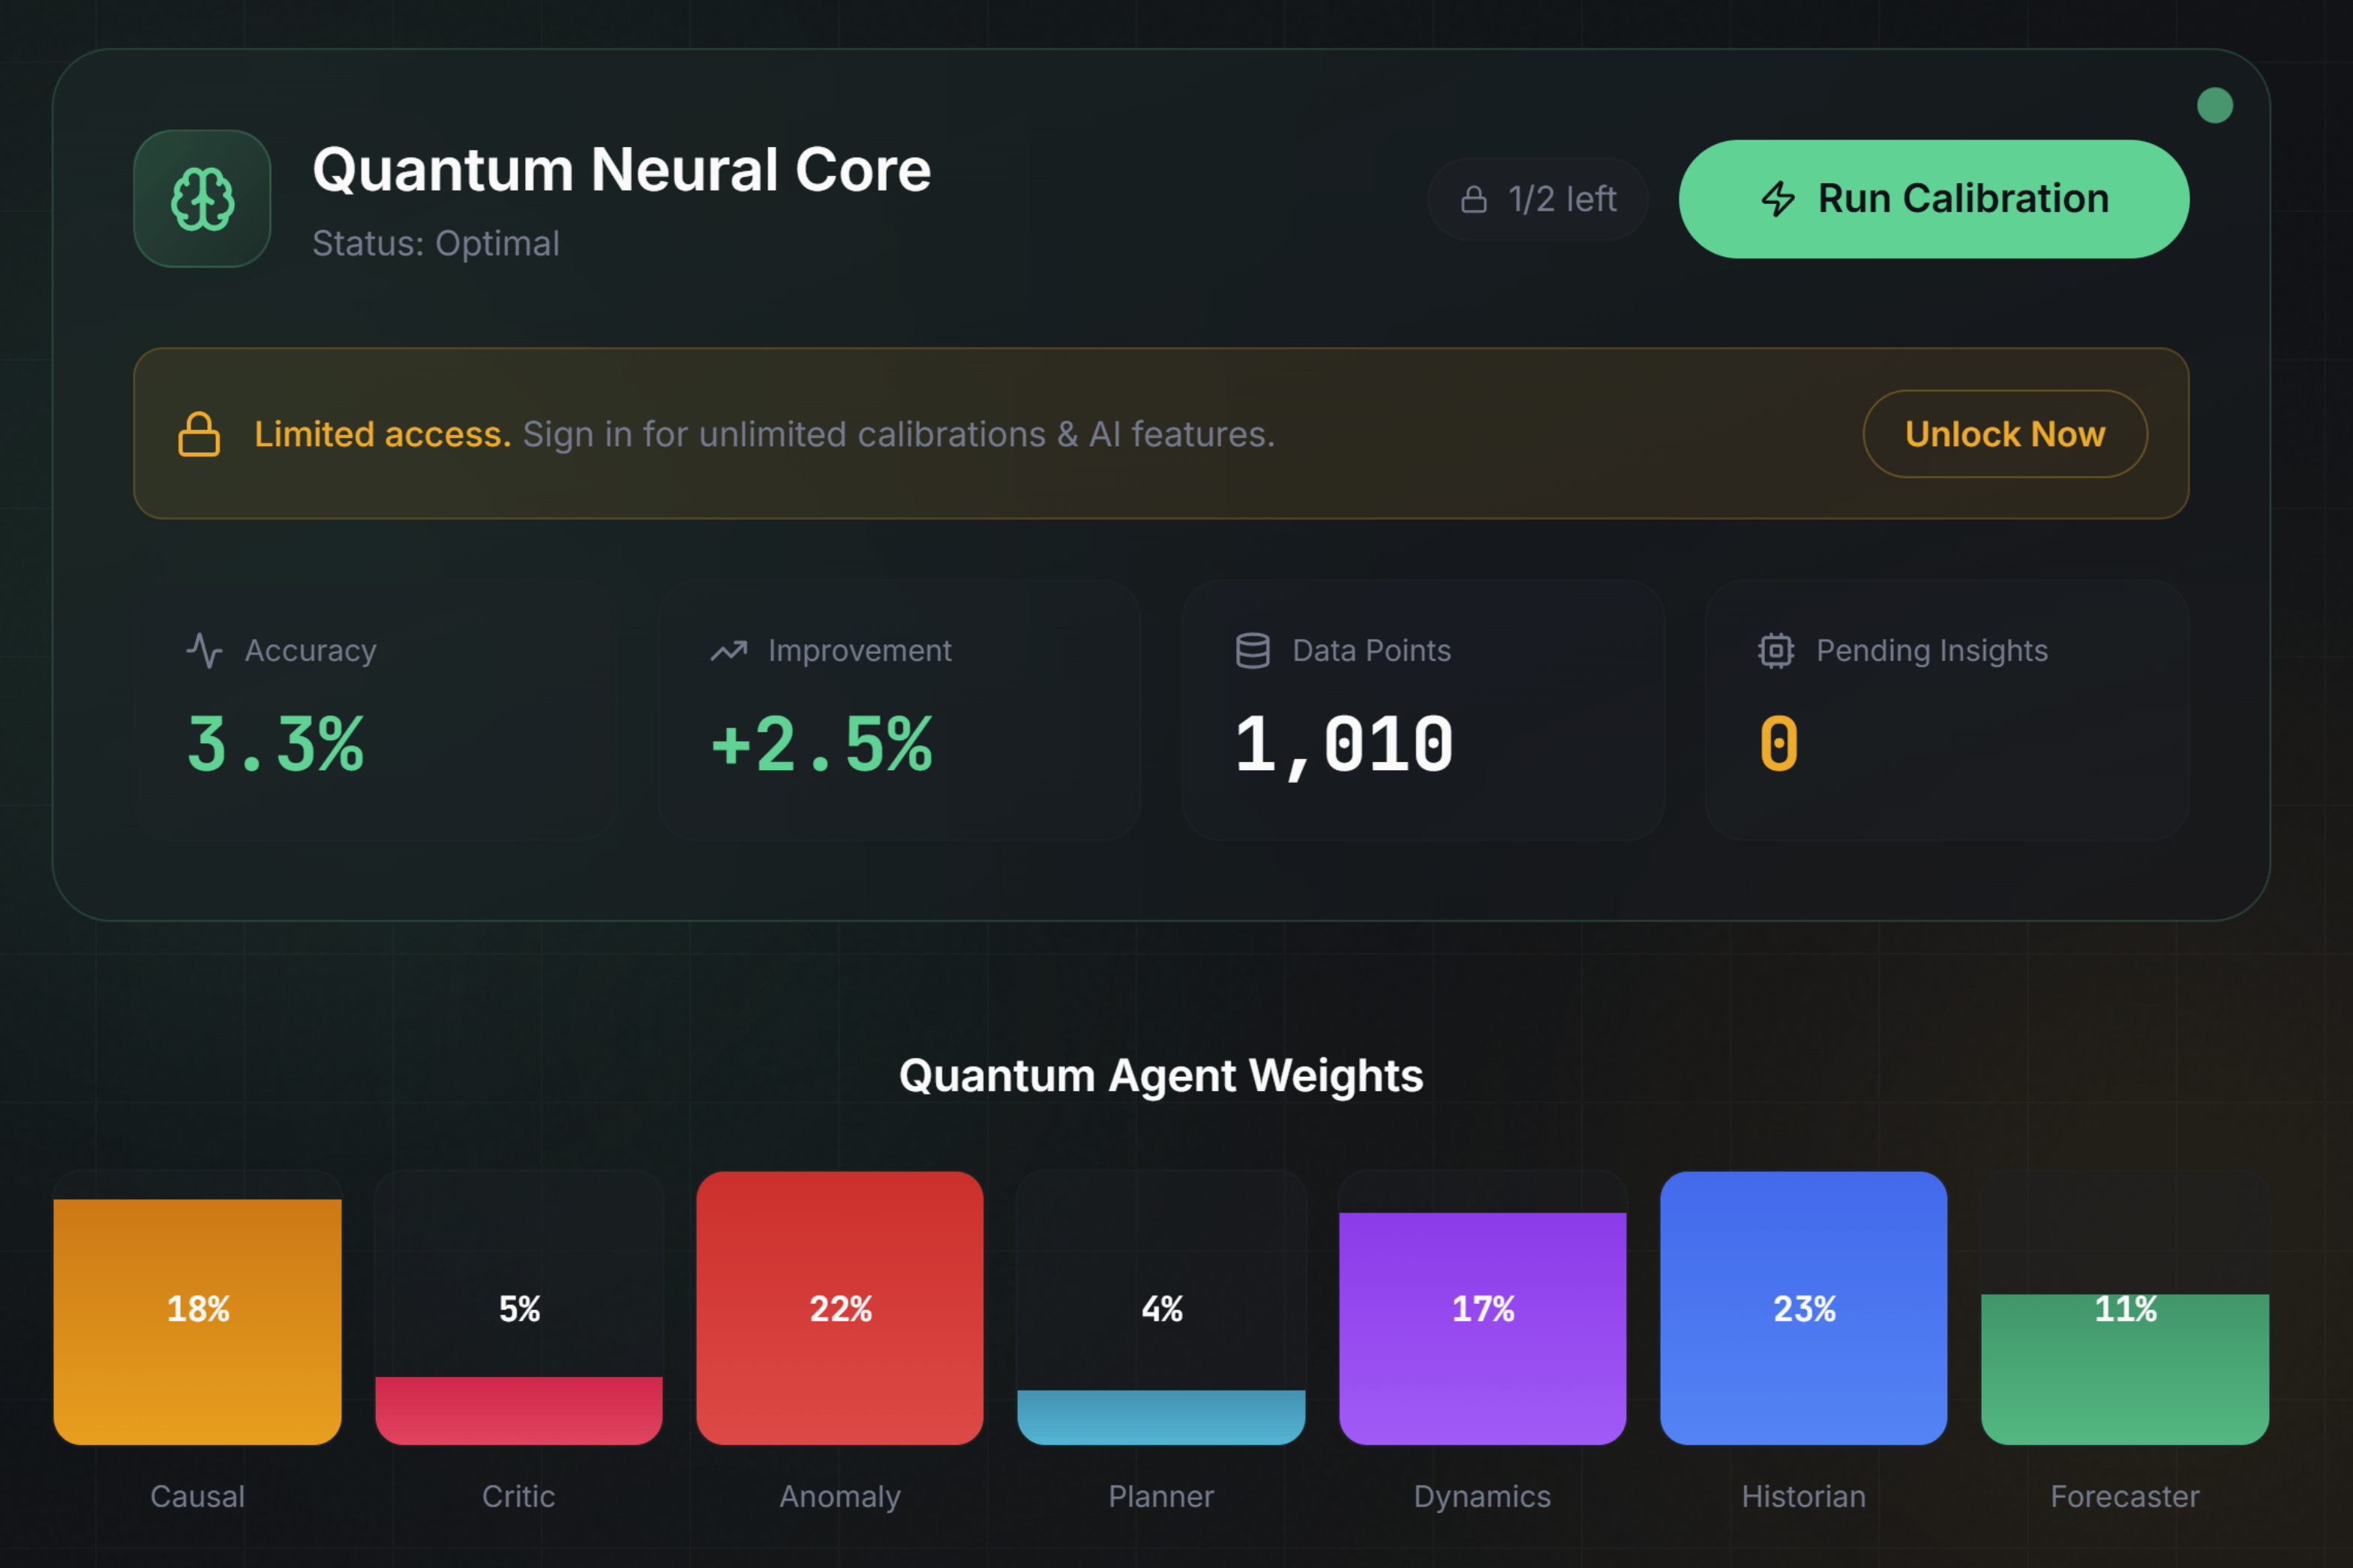
Task: Select the Planner 4% weight bar
Action: point(1160,1416)
